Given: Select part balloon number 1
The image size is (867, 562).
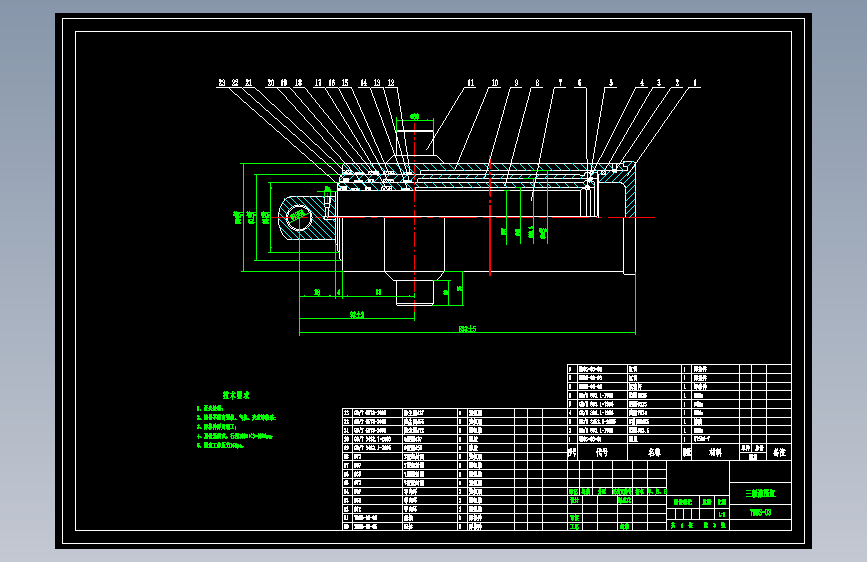Looking at the screenshot, I should click(695, 82).
